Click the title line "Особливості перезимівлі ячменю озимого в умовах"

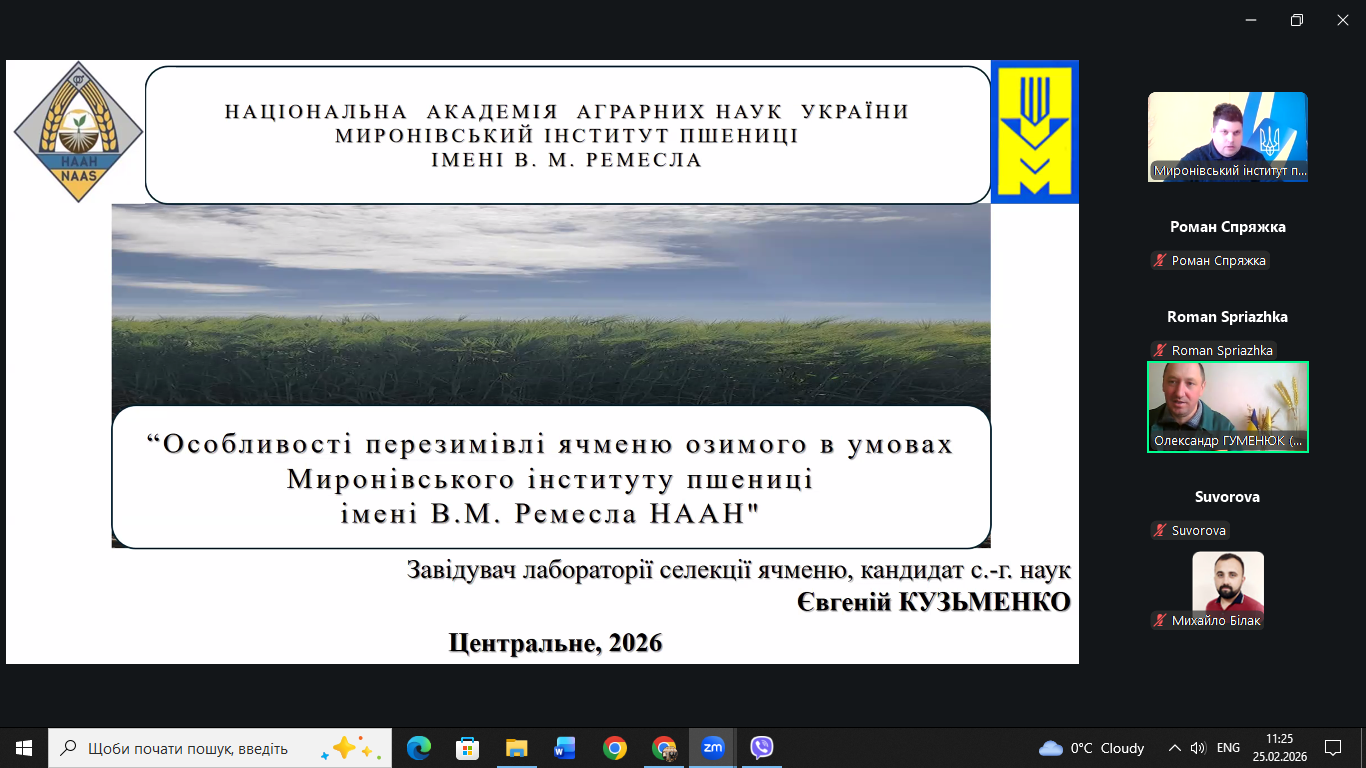click(x=550, y=444)
